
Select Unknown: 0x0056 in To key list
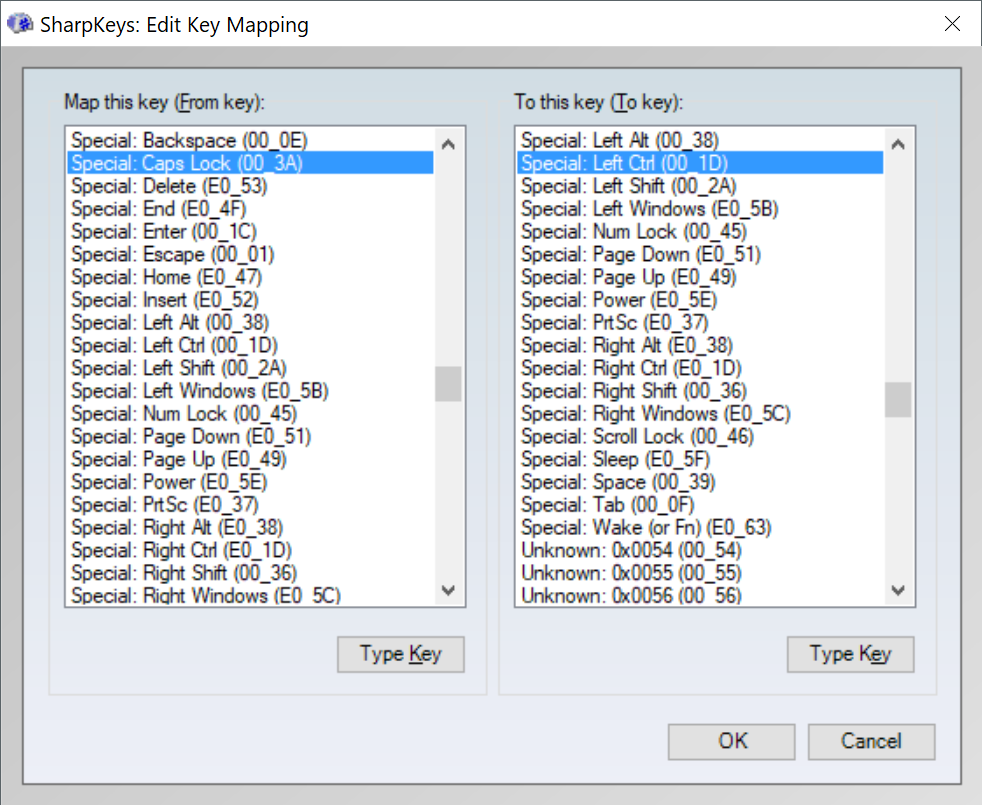(700, 595)
